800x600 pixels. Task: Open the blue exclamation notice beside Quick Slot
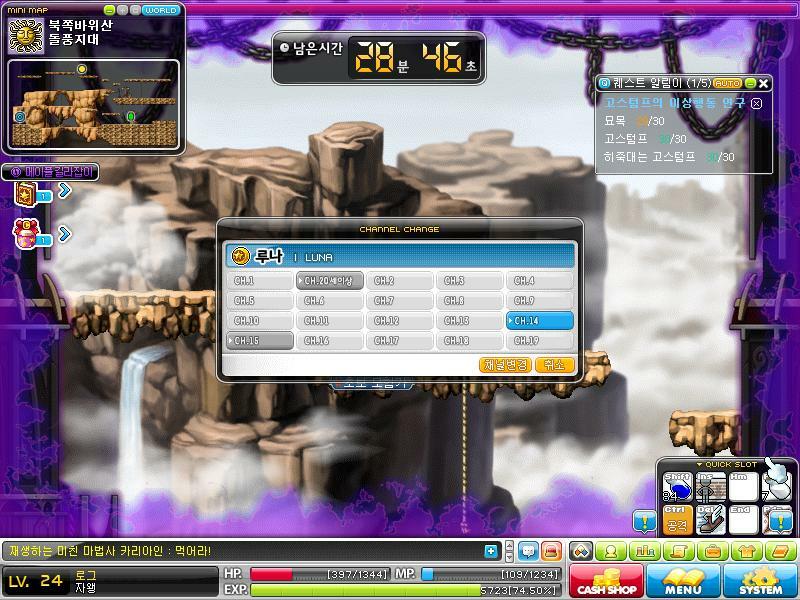644,521
